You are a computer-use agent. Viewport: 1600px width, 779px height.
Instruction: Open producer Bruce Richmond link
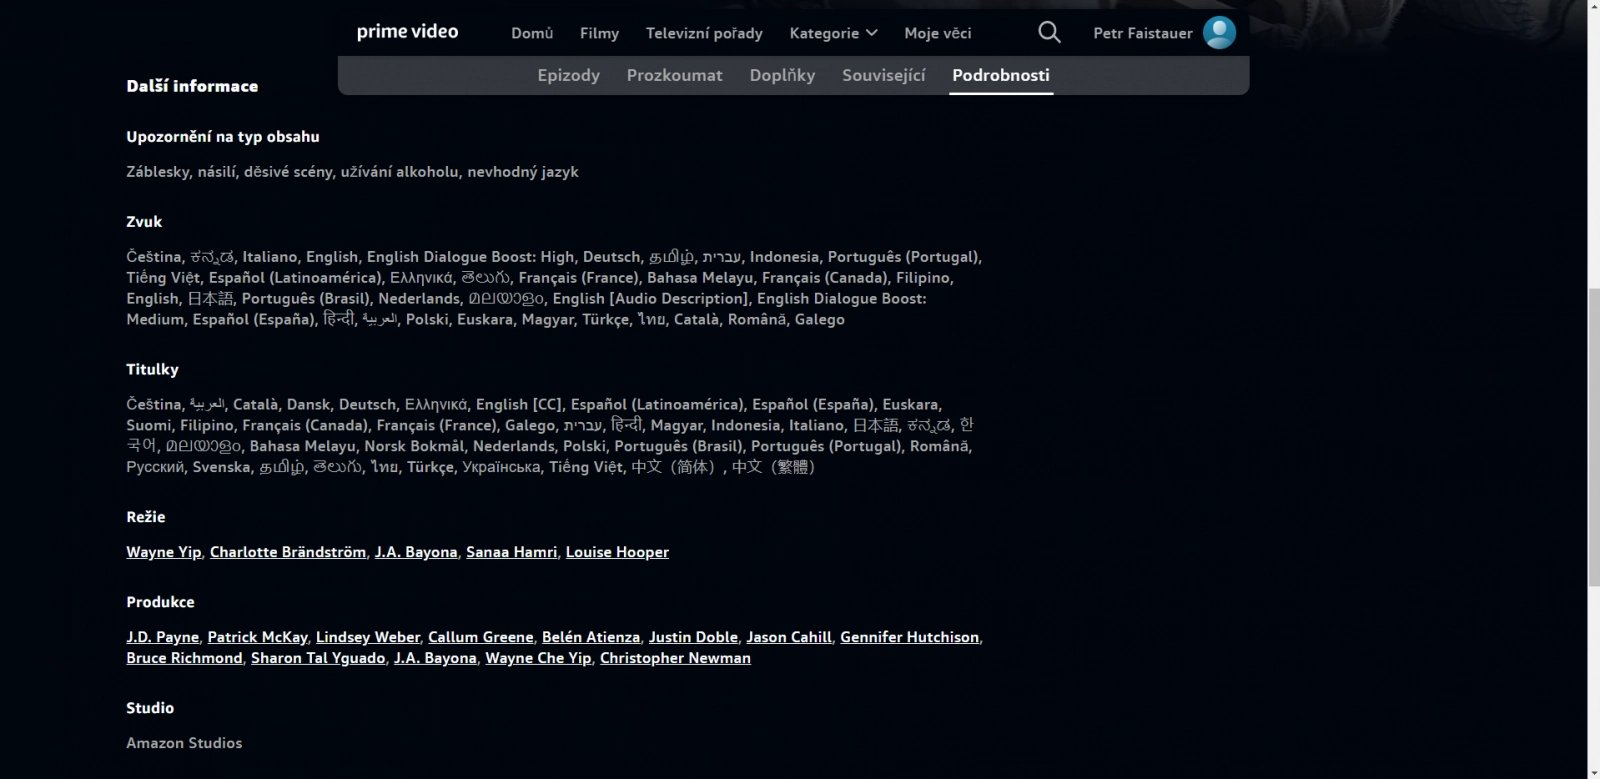pos(184,658)
